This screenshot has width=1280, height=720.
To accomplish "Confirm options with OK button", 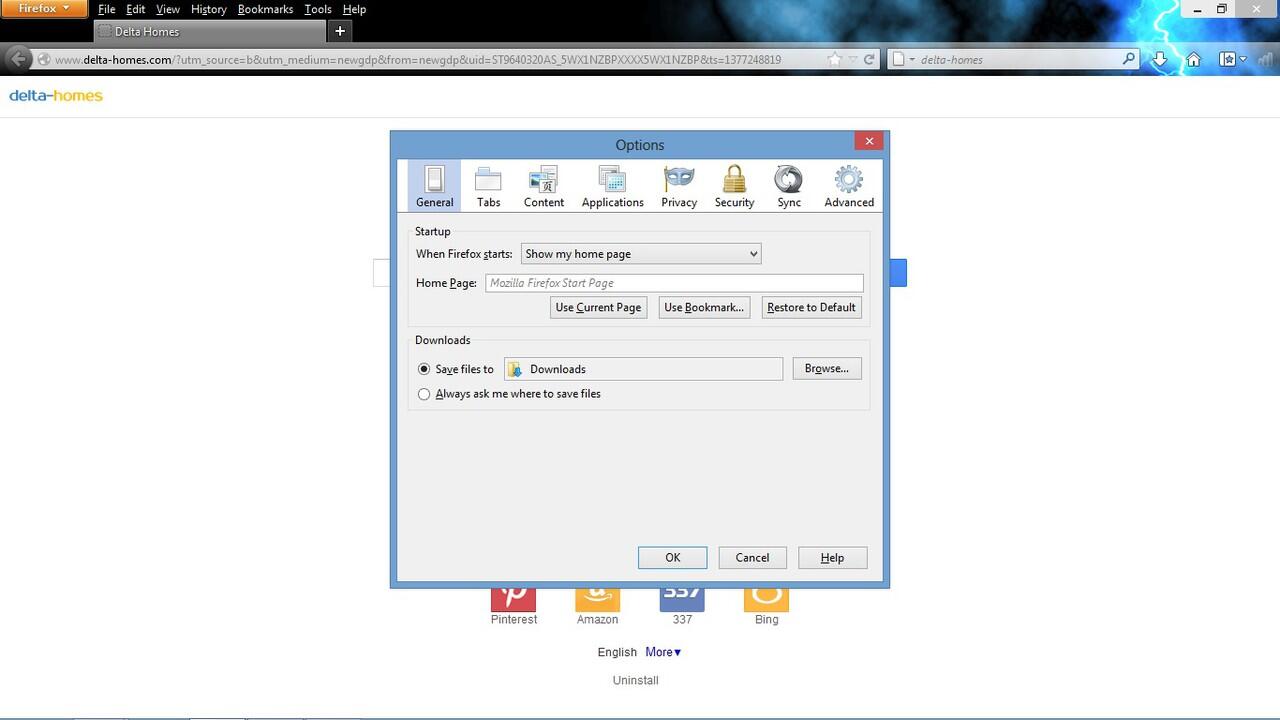I will tap(673, 558).
